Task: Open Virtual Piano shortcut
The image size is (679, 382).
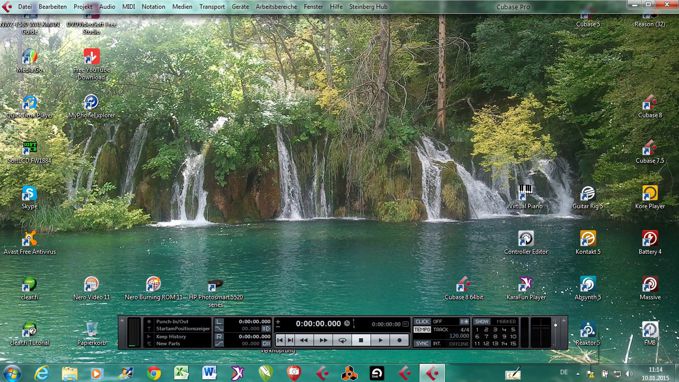Action: [x=525, y=197]
